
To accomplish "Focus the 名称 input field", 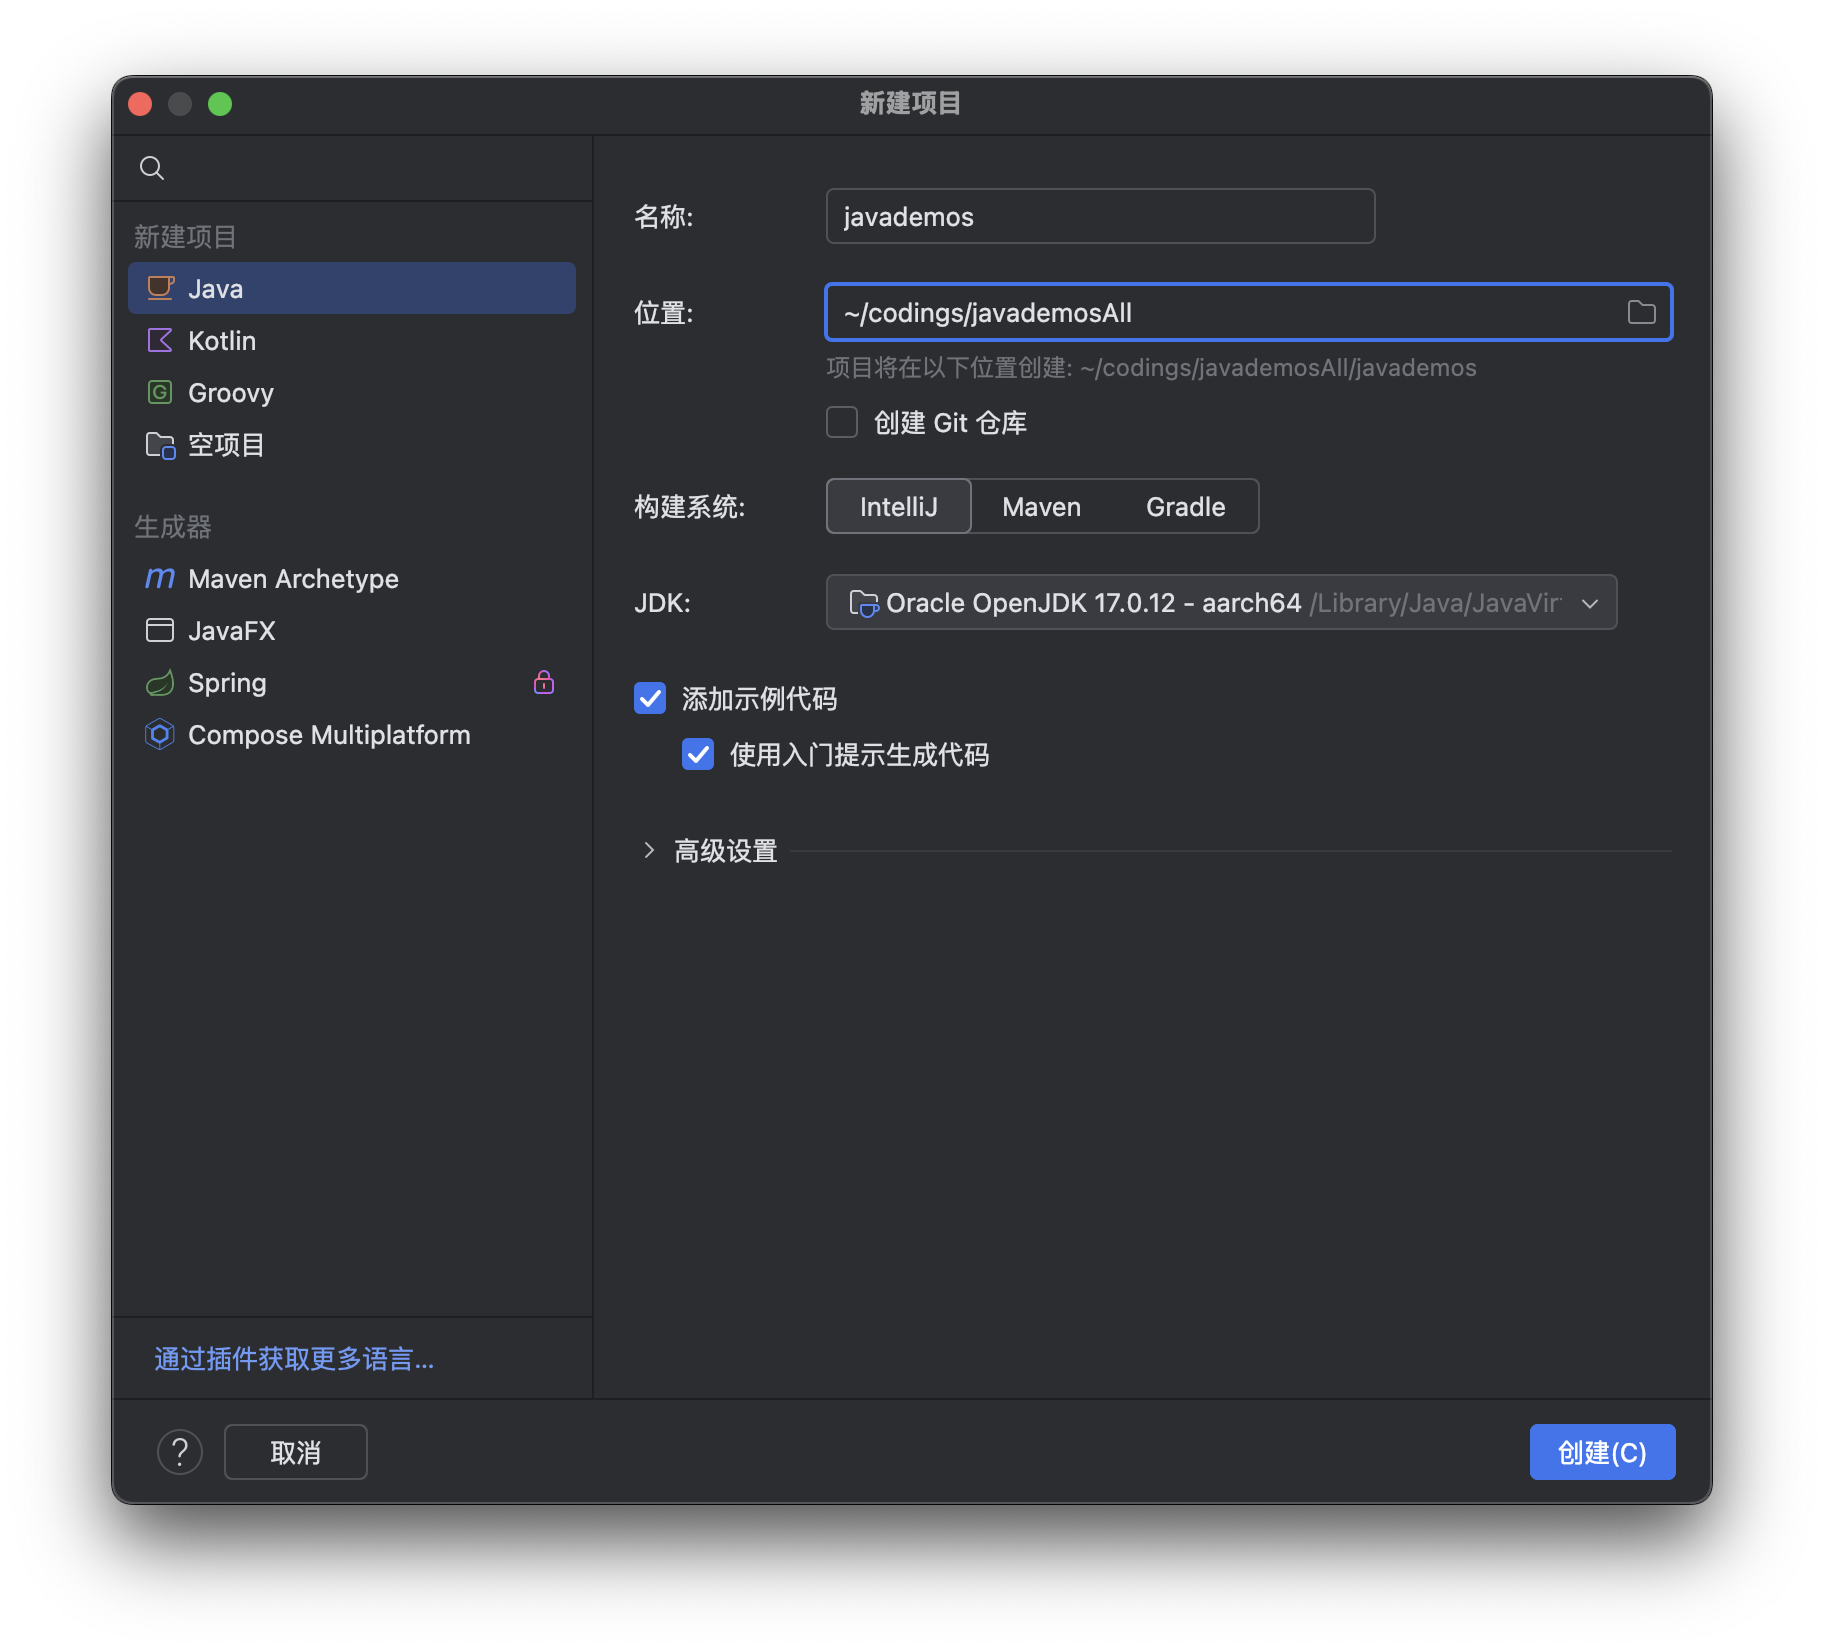I will pyautogui.click(x=1100, y=216).
